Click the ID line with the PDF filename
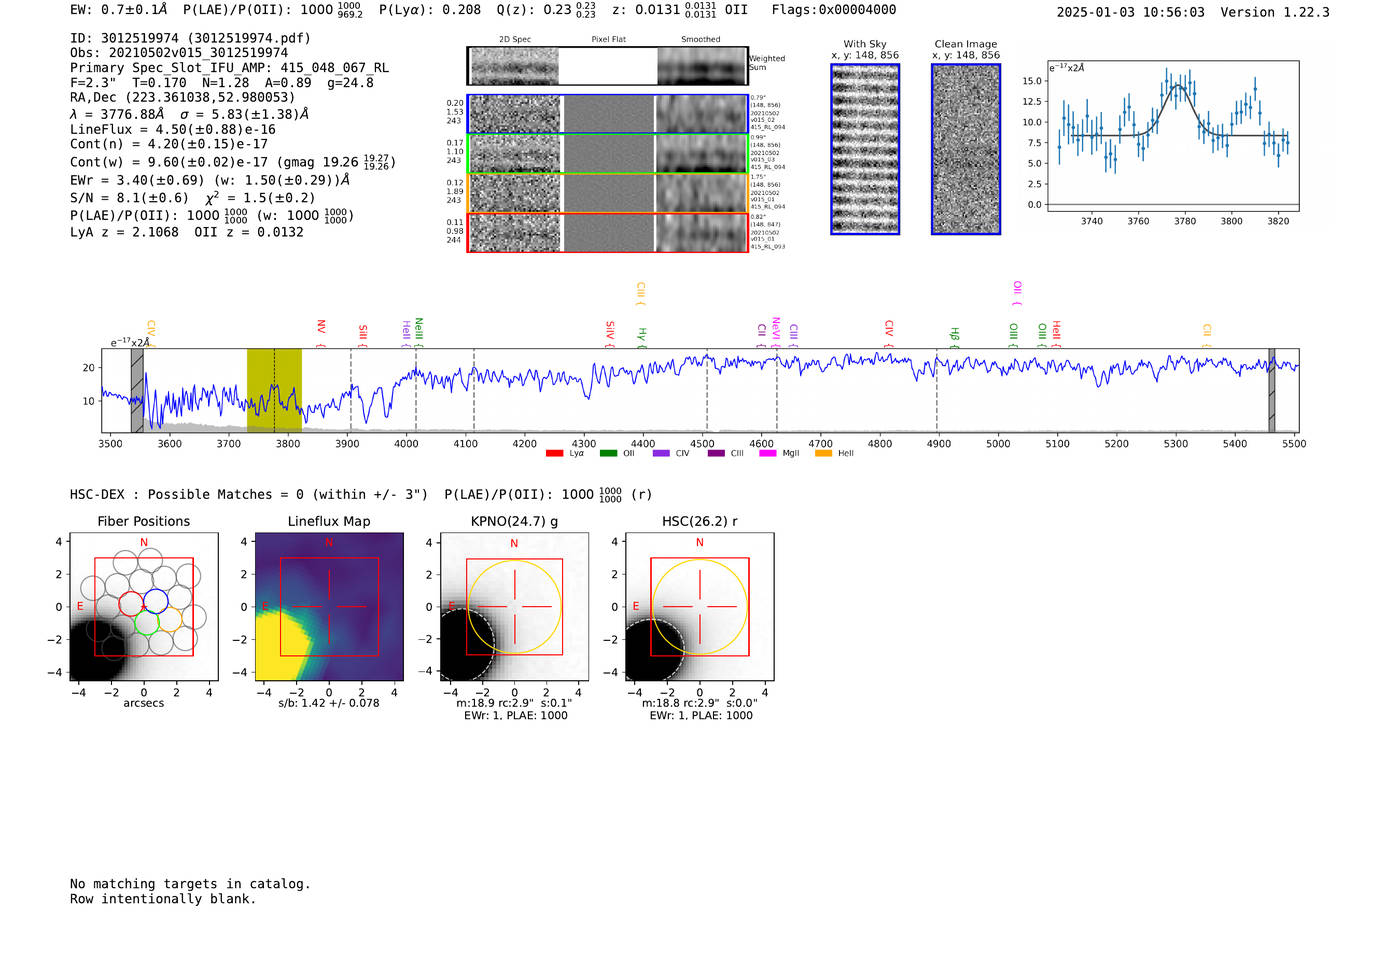 (190, 38)
